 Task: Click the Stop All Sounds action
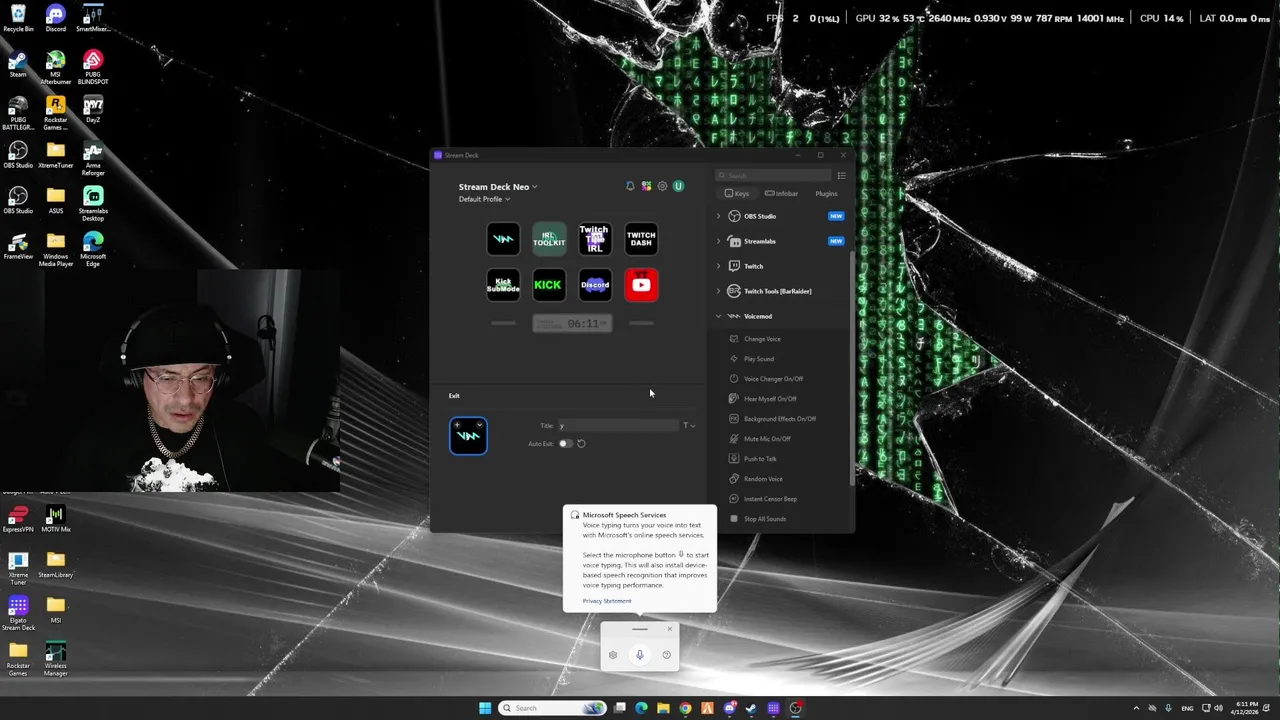[765, 519]
